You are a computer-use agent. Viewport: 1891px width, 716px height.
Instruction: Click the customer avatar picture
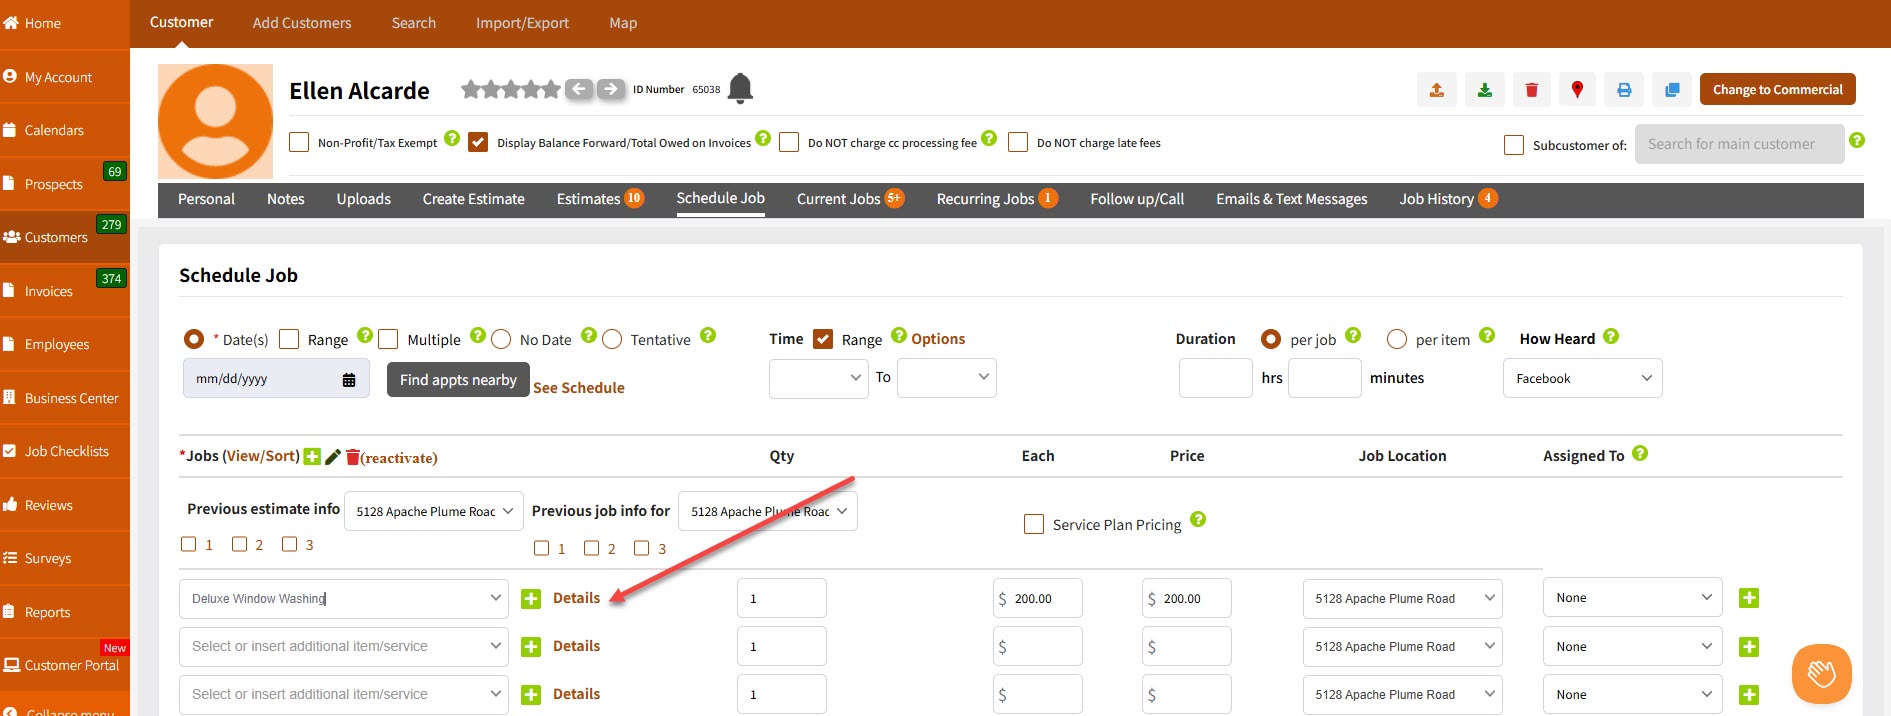click(x=215, y=122)
